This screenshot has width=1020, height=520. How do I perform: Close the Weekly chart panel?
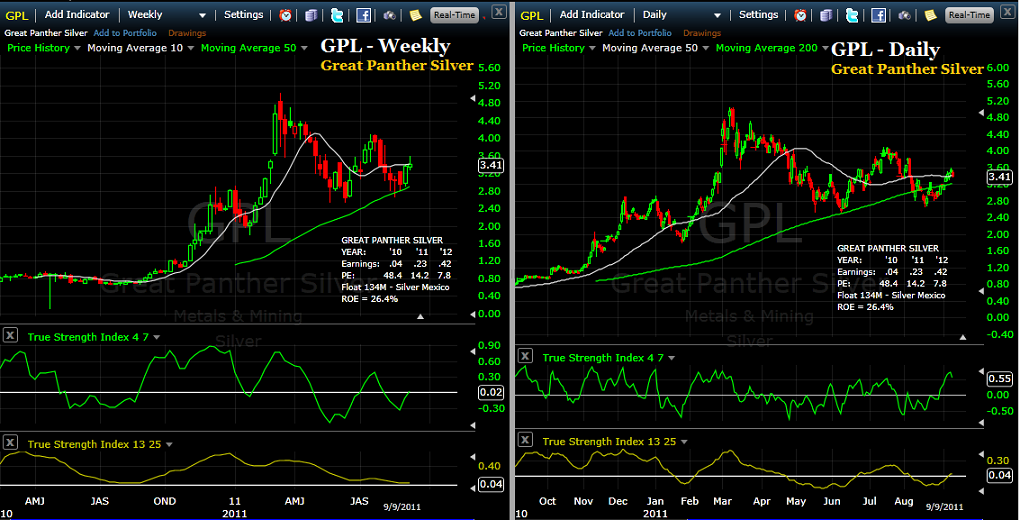(498, 11)
